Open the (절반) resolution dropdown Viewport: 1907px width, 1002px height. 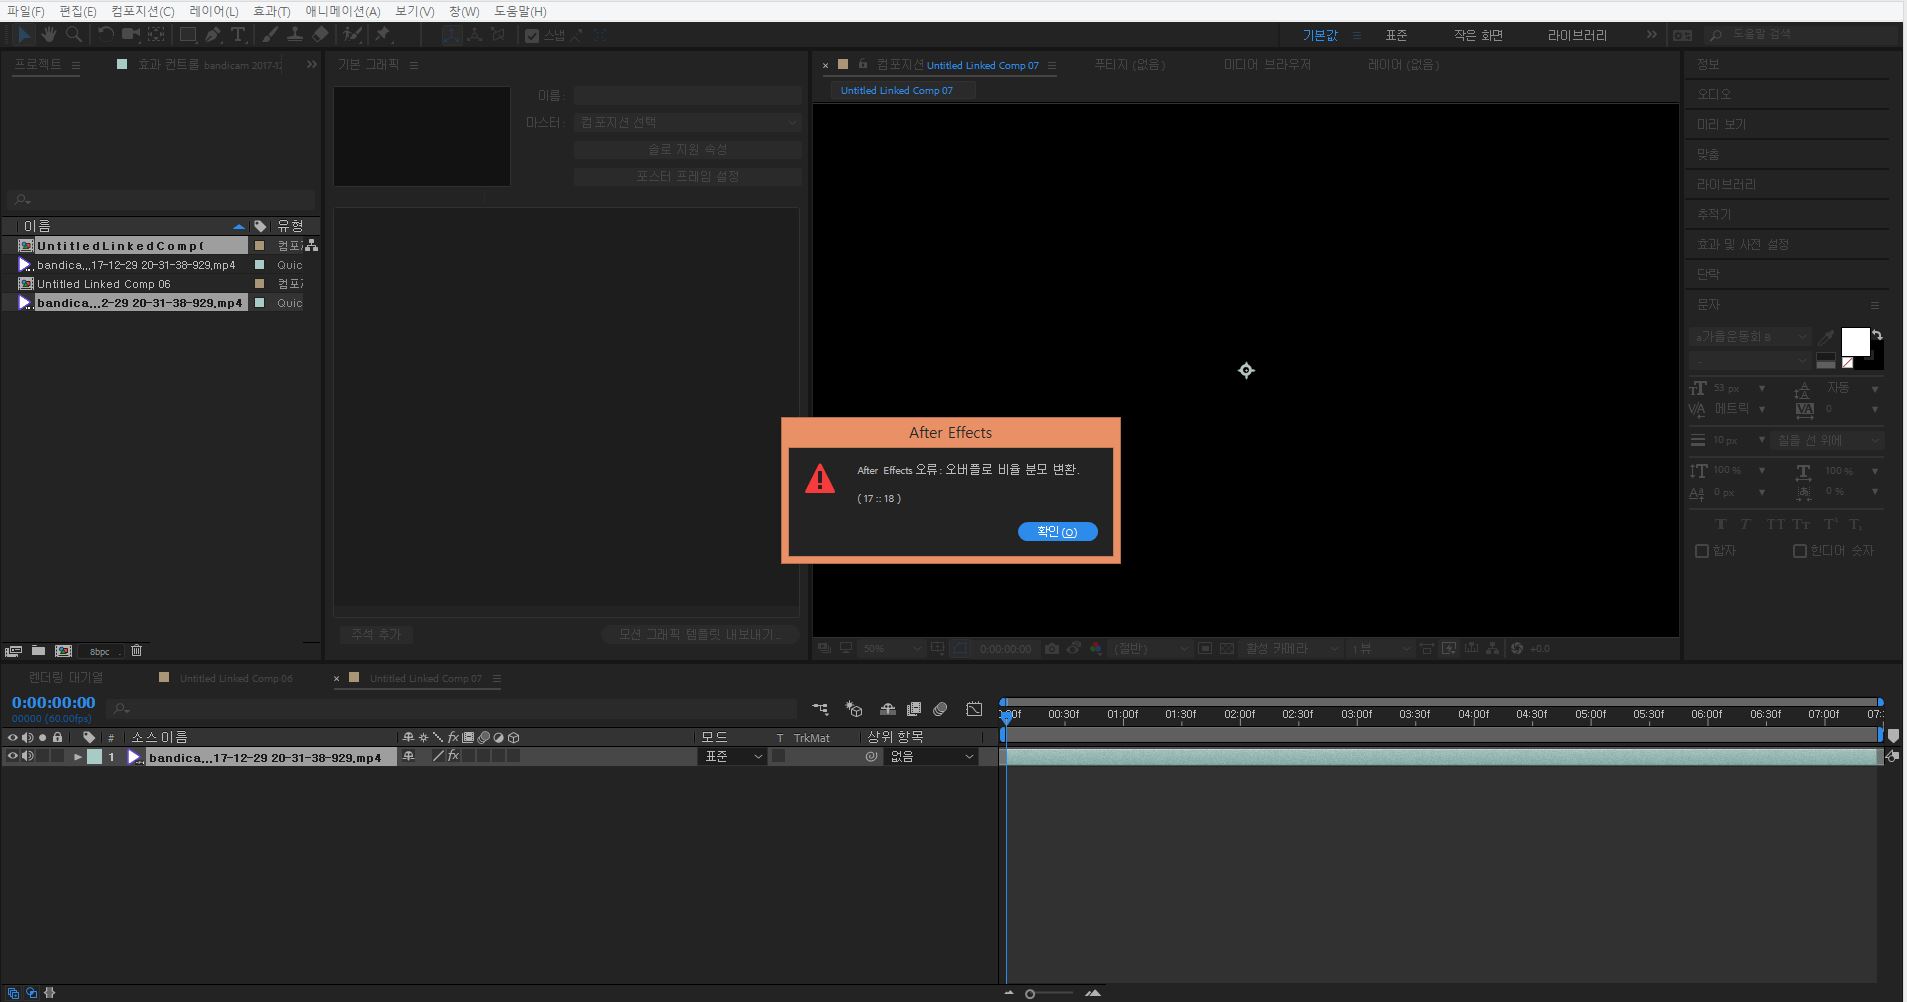(x=1152, y=649)
